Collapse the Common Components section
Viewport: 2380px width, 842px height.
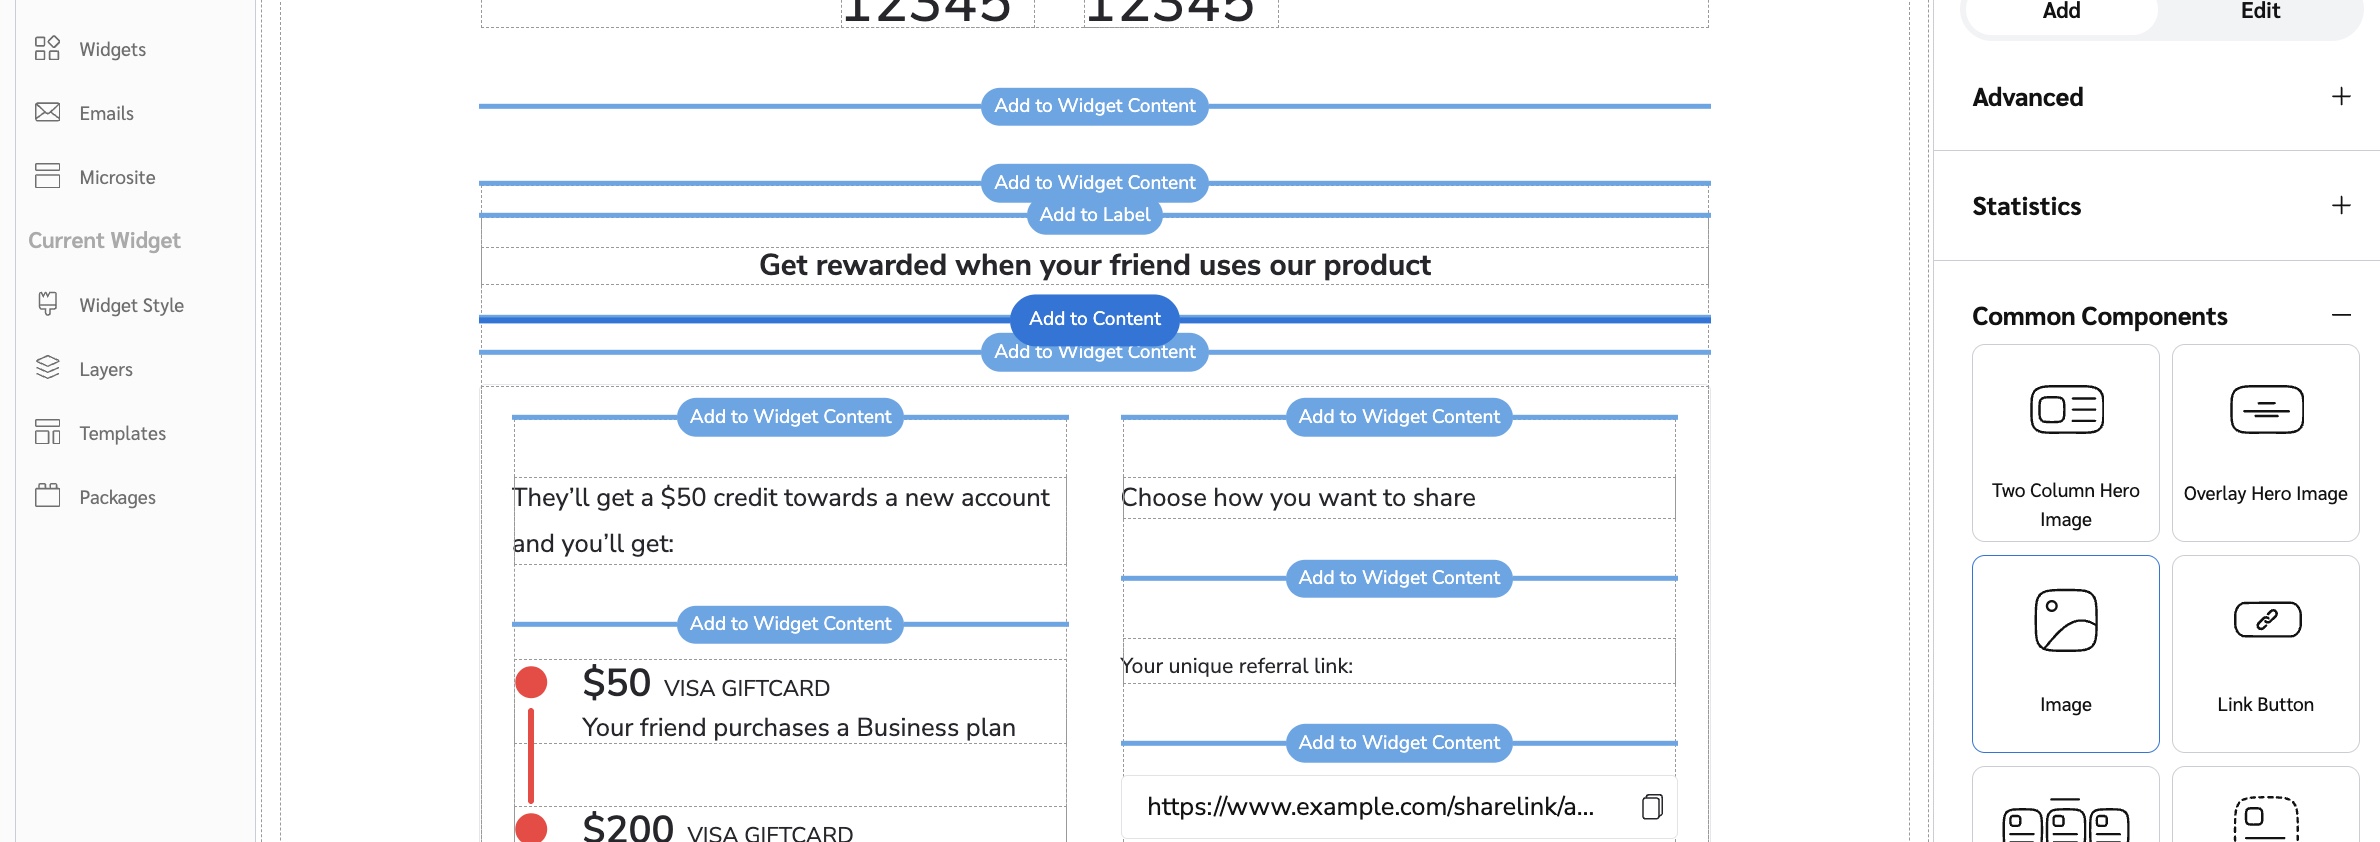tap(2341, 316)
